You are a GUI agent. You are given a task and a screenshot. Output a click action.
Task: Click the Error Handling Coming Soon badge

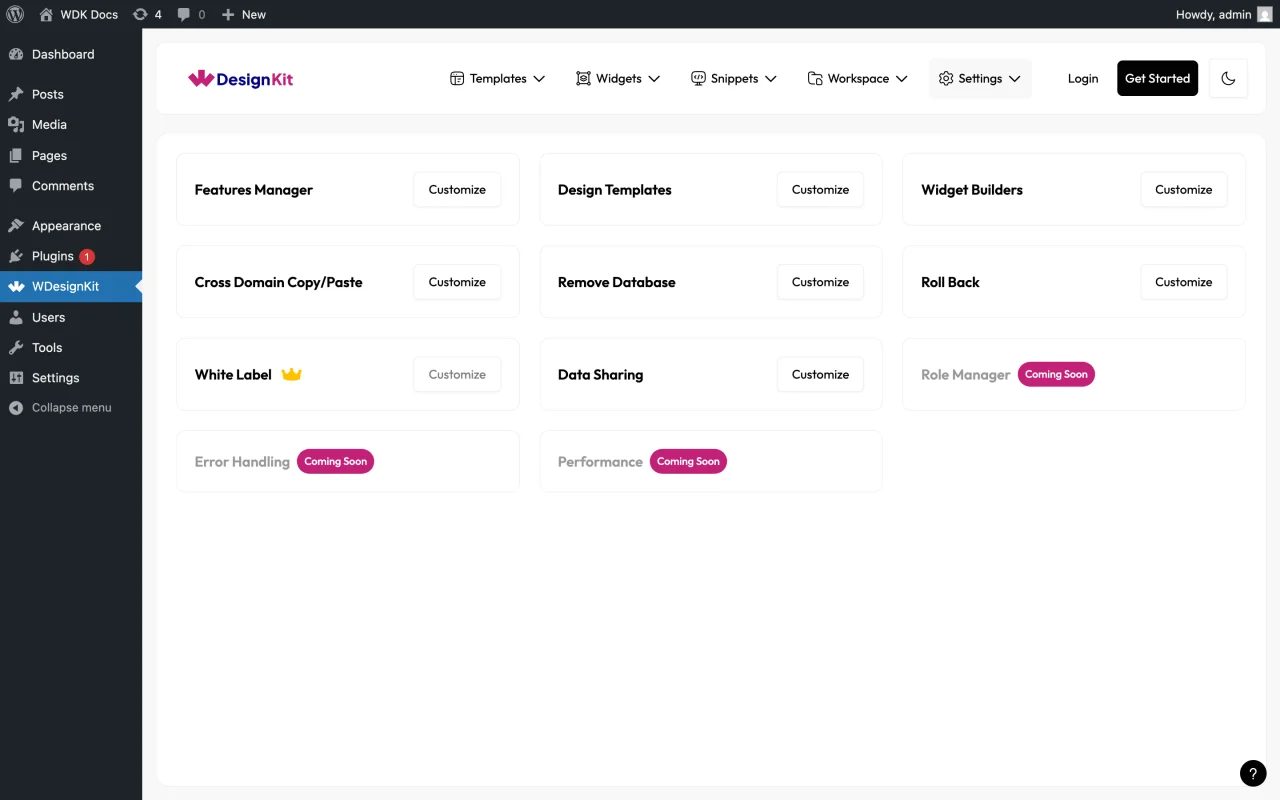335,461
